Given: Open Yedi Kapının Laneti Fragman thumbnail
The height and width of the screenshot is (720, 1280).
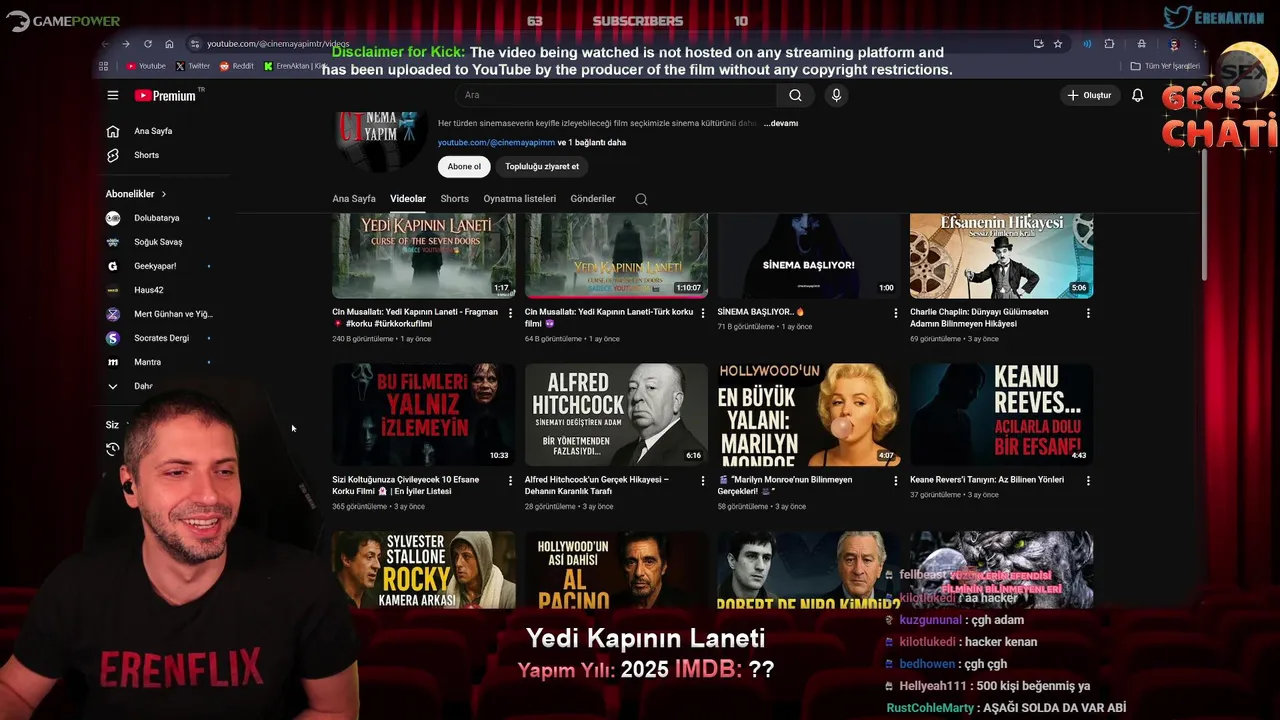Looking at the screenshot, I should [424, 255].
